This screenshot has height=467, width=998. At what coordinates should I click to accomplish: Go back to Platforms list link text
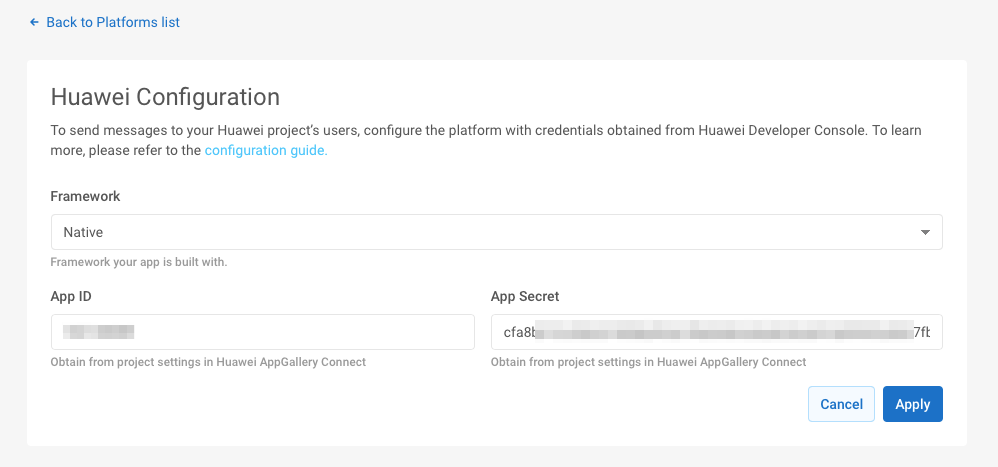click(113, 22)
